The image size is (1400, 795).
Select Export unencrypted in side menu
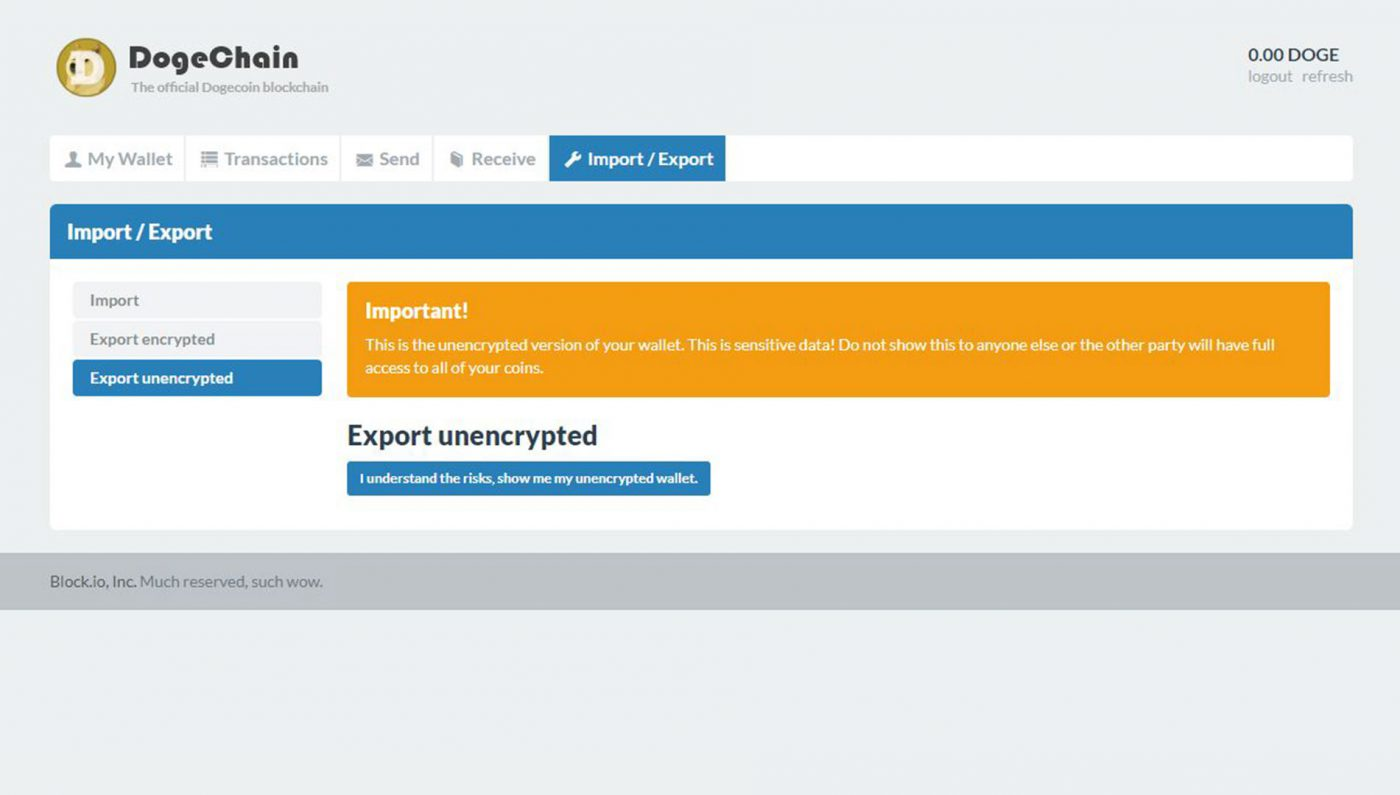[x=197, y=378]
